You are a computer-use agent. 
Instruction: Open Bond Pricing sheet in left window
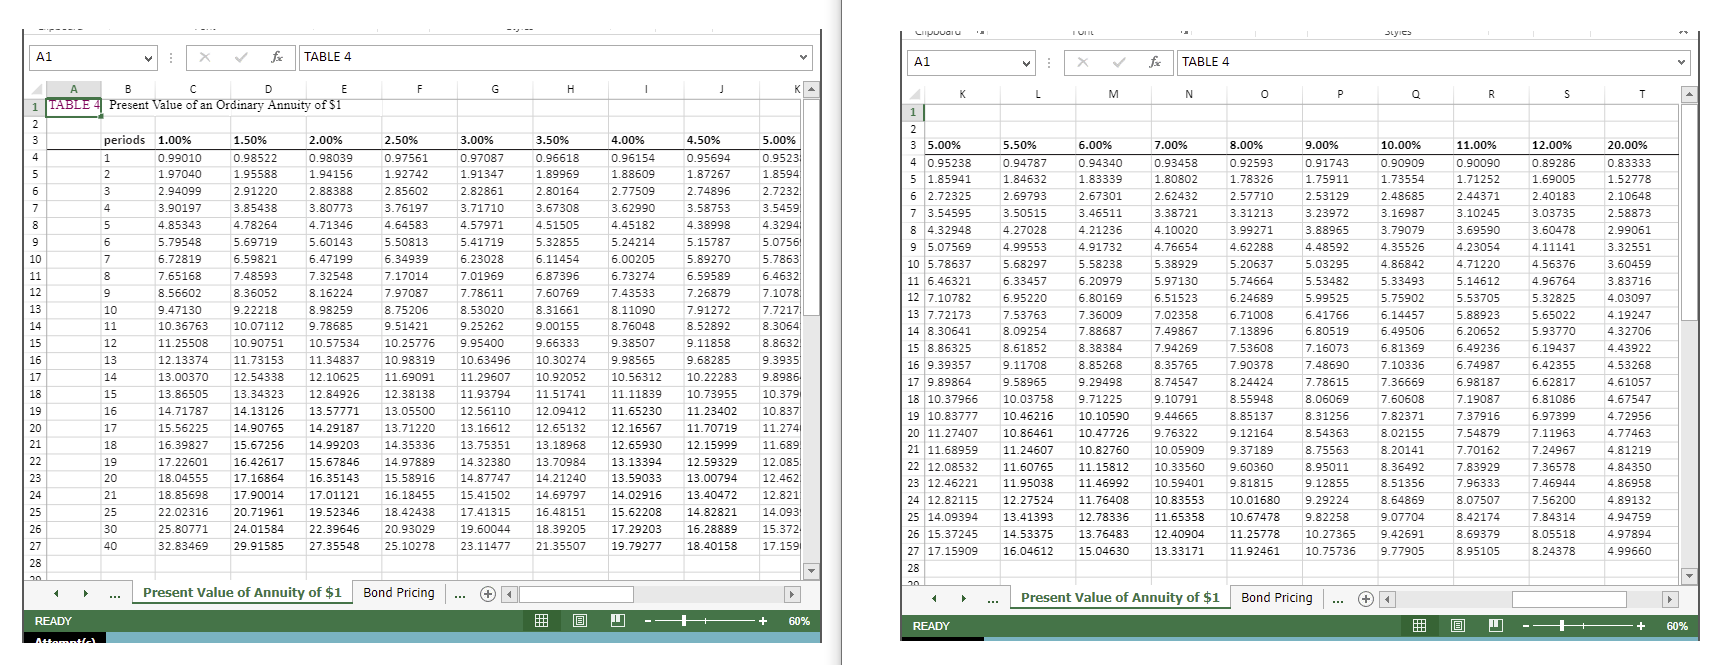pos(398,593)
